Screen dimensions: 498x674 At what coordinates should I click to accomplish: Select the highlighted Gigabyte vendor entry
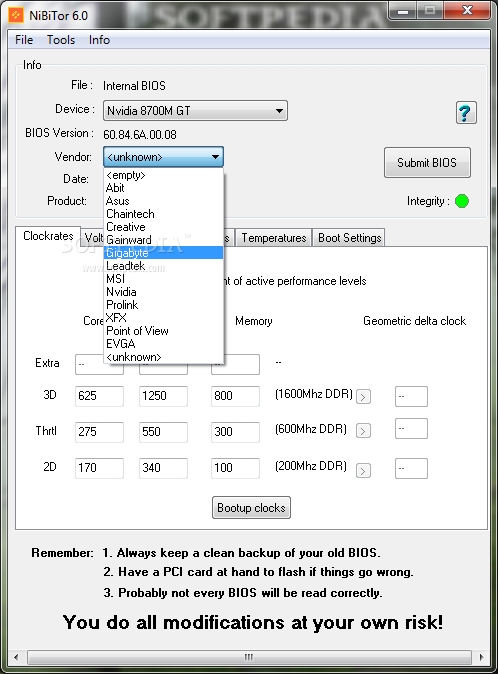[163, 253]
